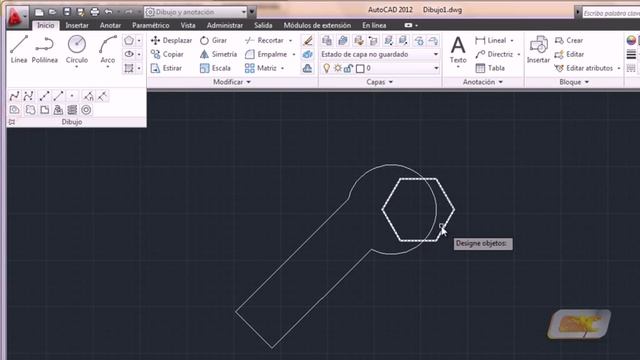The image size is (640, 360).
Task: Expand the Modificar panel
Action: click(232, 82)
